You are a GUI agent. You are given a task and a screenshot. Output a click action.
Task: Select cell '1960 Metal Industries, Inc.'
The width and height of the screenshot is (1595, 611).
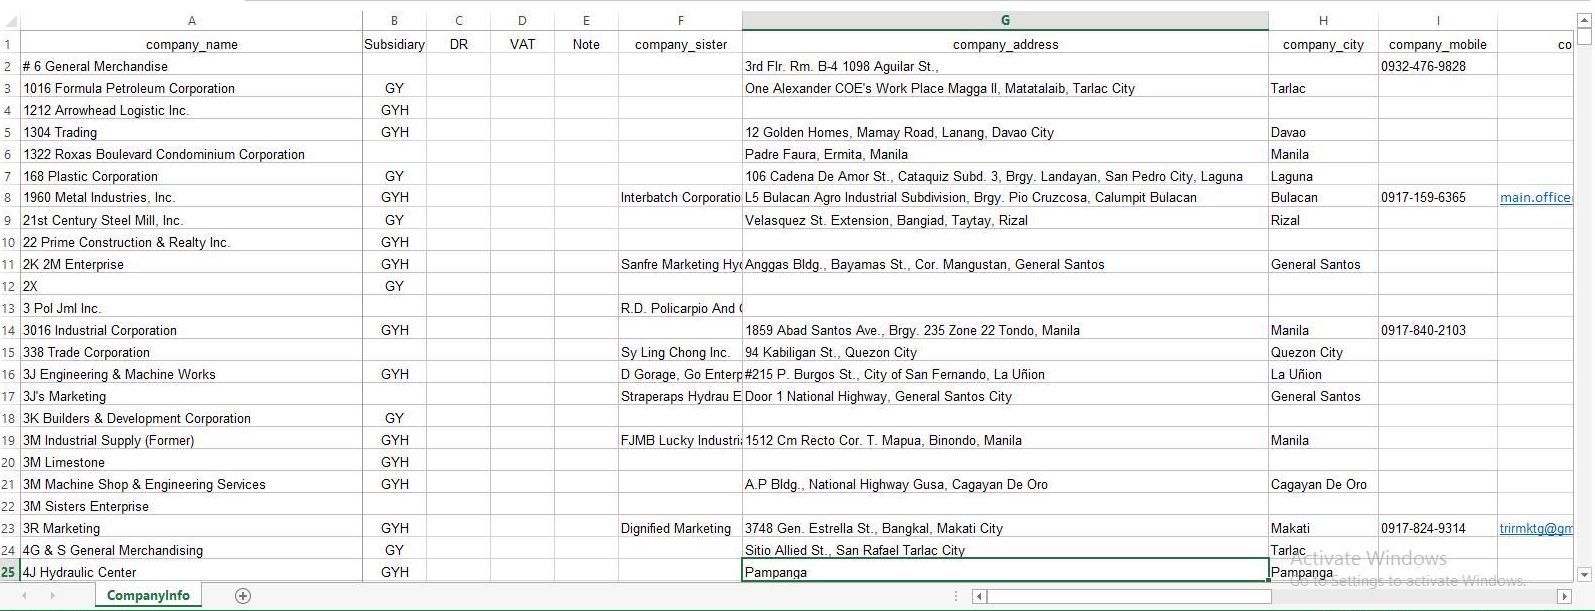click(191, 198)
